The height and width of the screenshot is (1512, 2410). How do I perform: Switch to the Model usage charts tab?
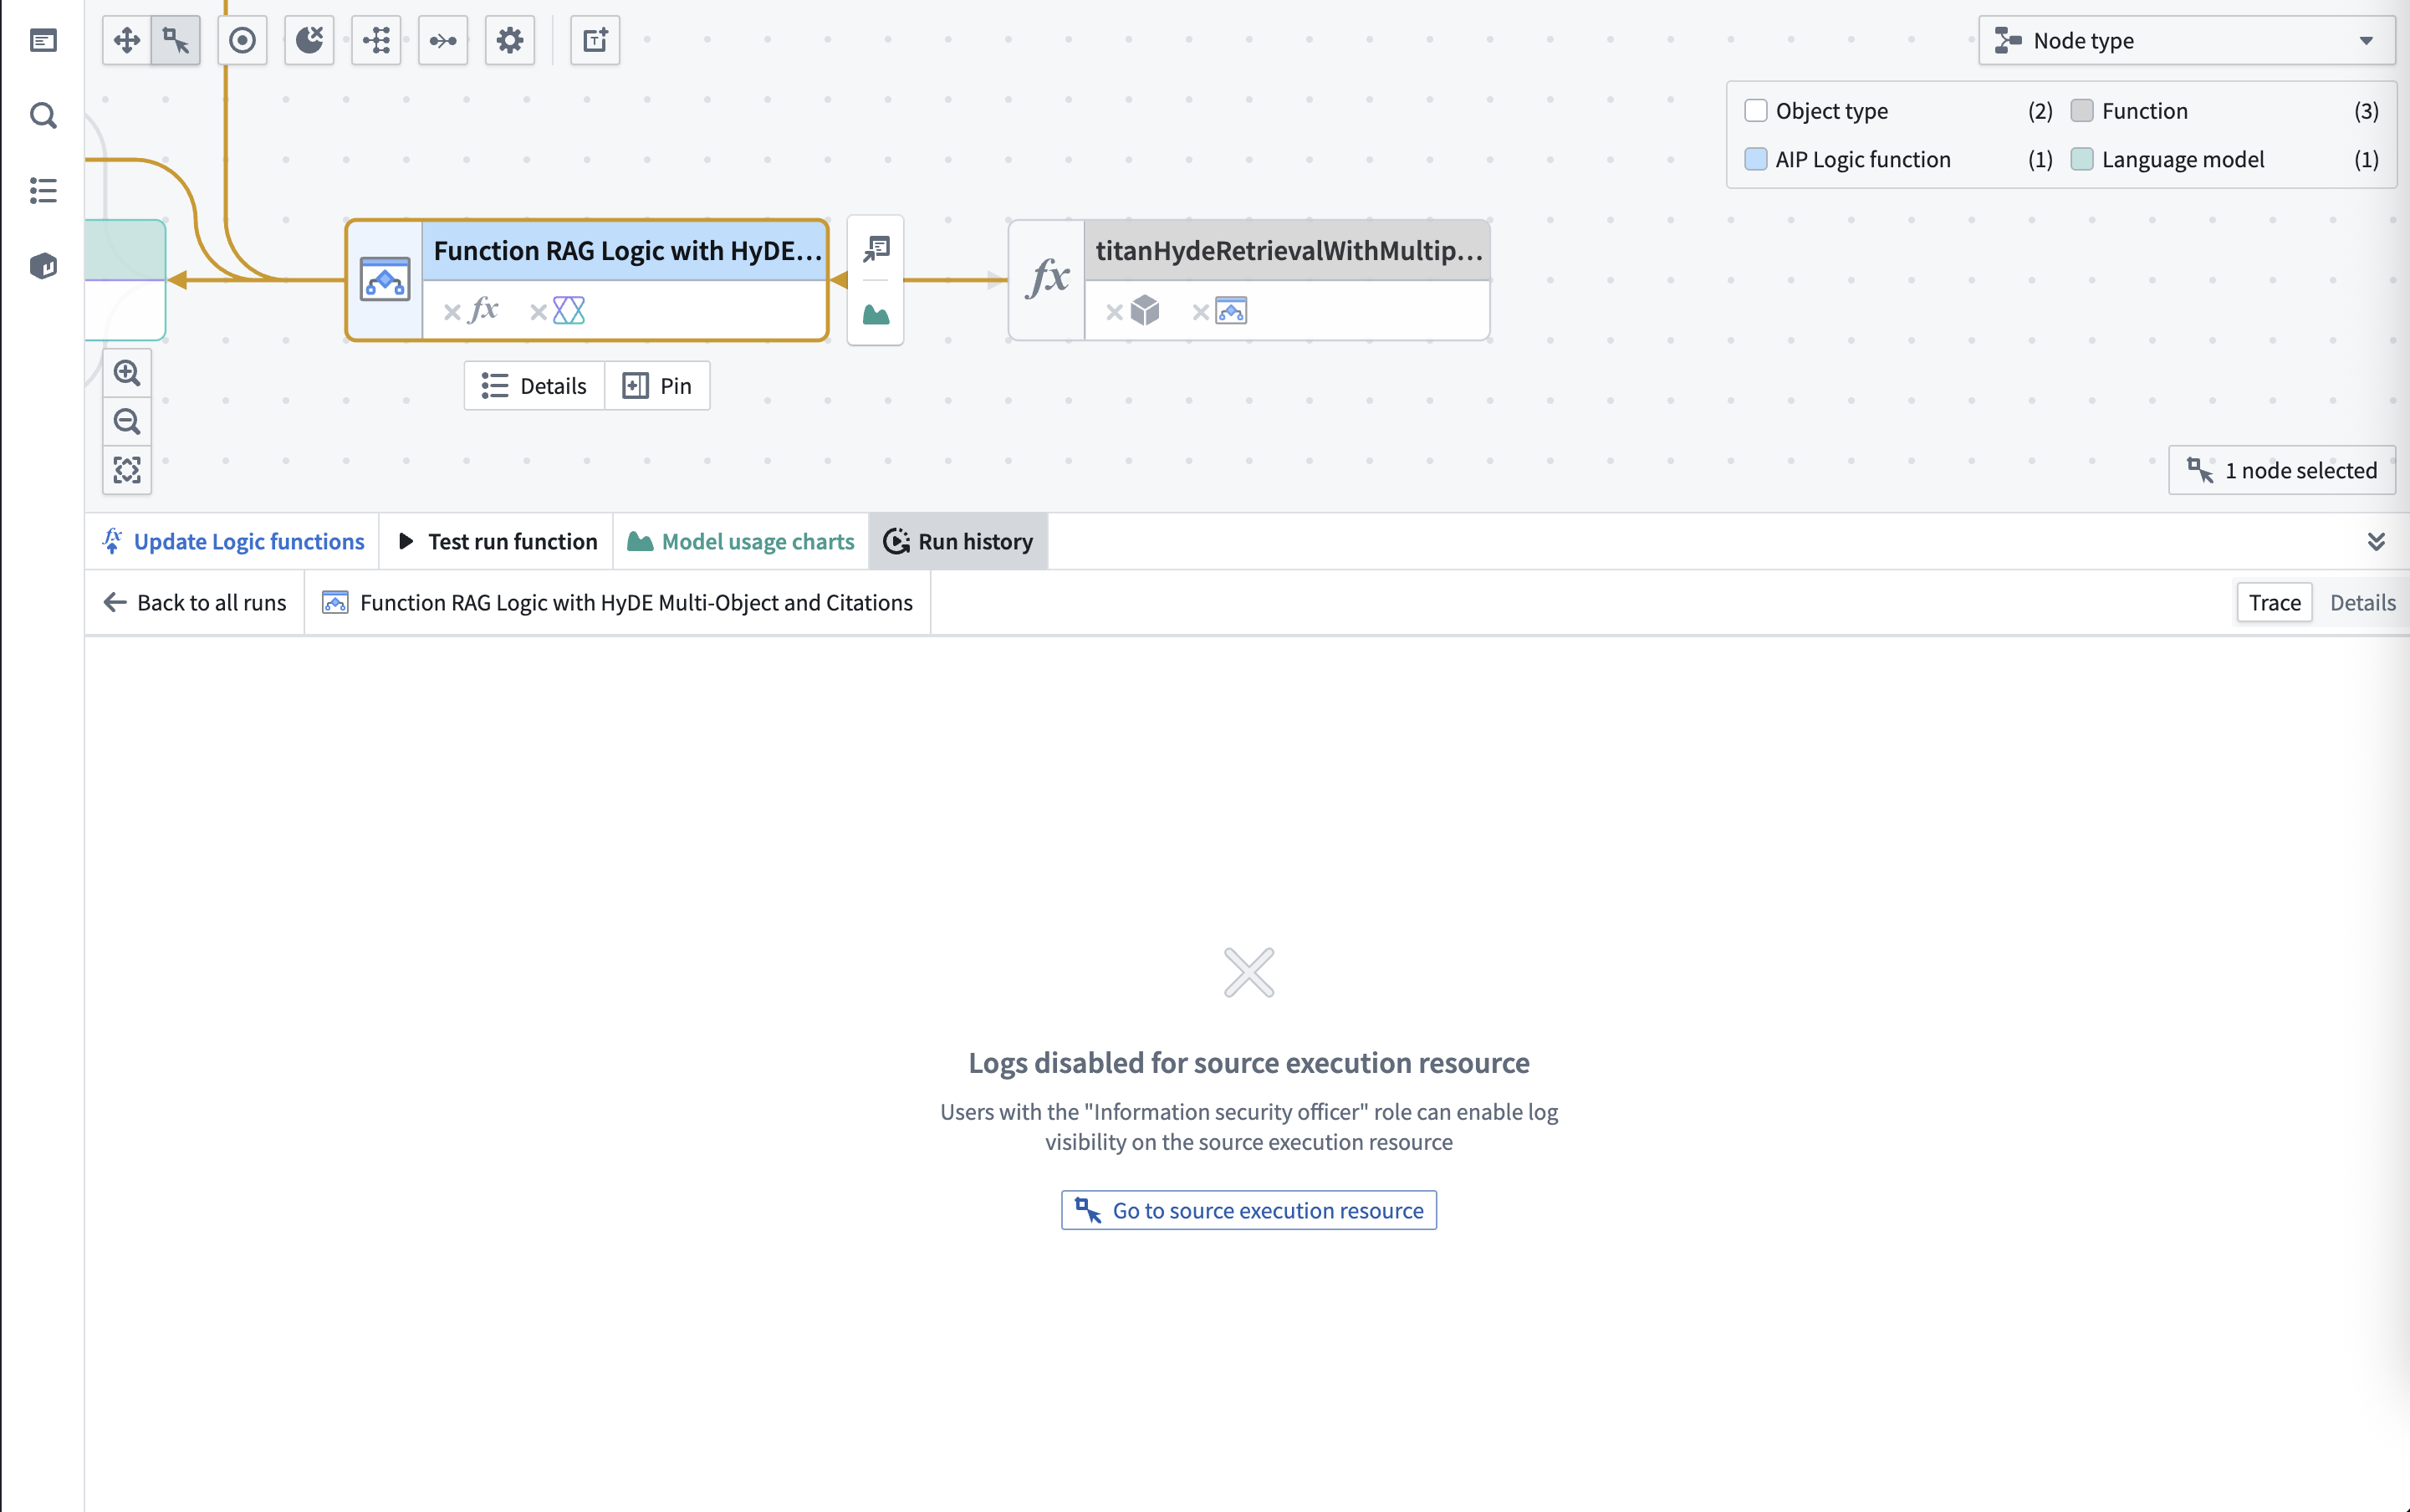(x=739, y=541)
